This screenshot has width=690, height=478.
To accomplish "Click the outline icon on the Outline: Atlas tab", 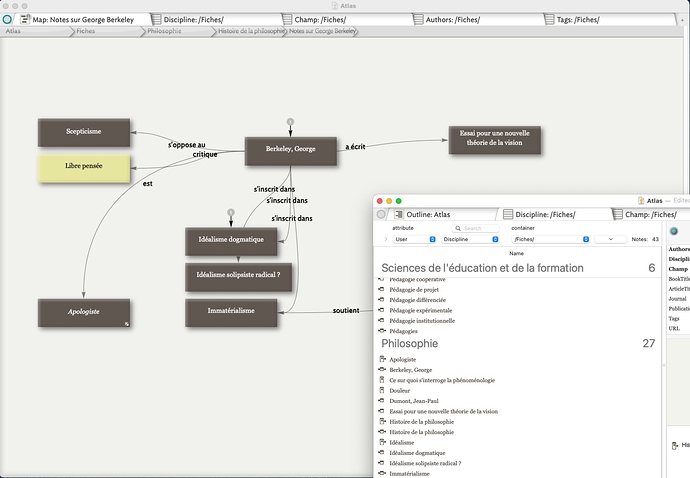I will [399, 214].
